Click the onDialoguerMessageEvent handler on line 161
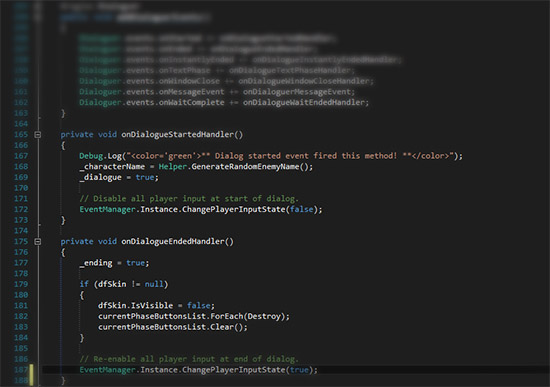 [x=297, y=92]
